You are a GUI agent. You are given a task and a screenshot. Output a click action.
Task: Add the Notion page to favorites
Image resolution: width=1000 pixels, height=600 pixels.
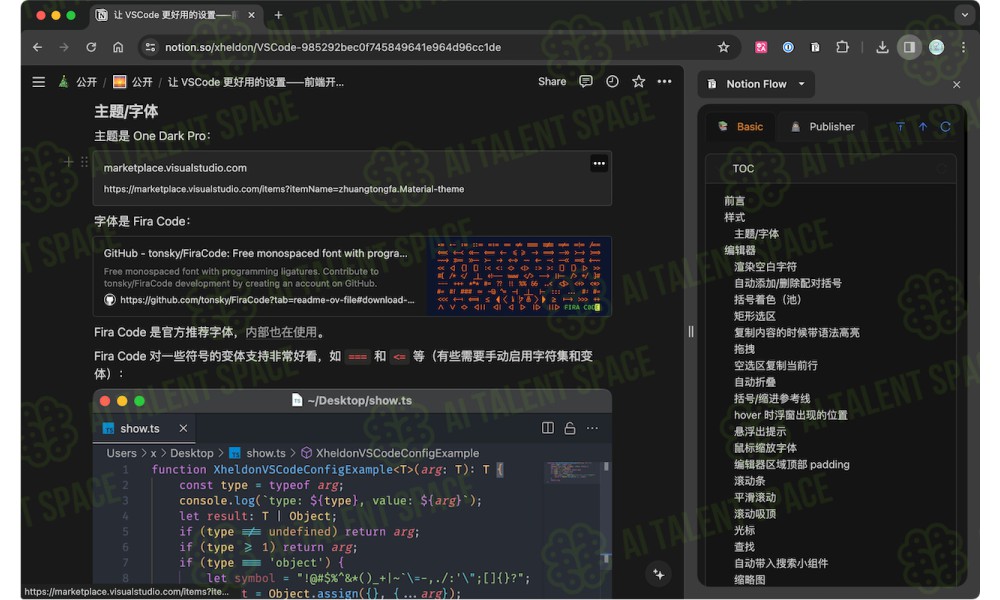pos(638,82)
